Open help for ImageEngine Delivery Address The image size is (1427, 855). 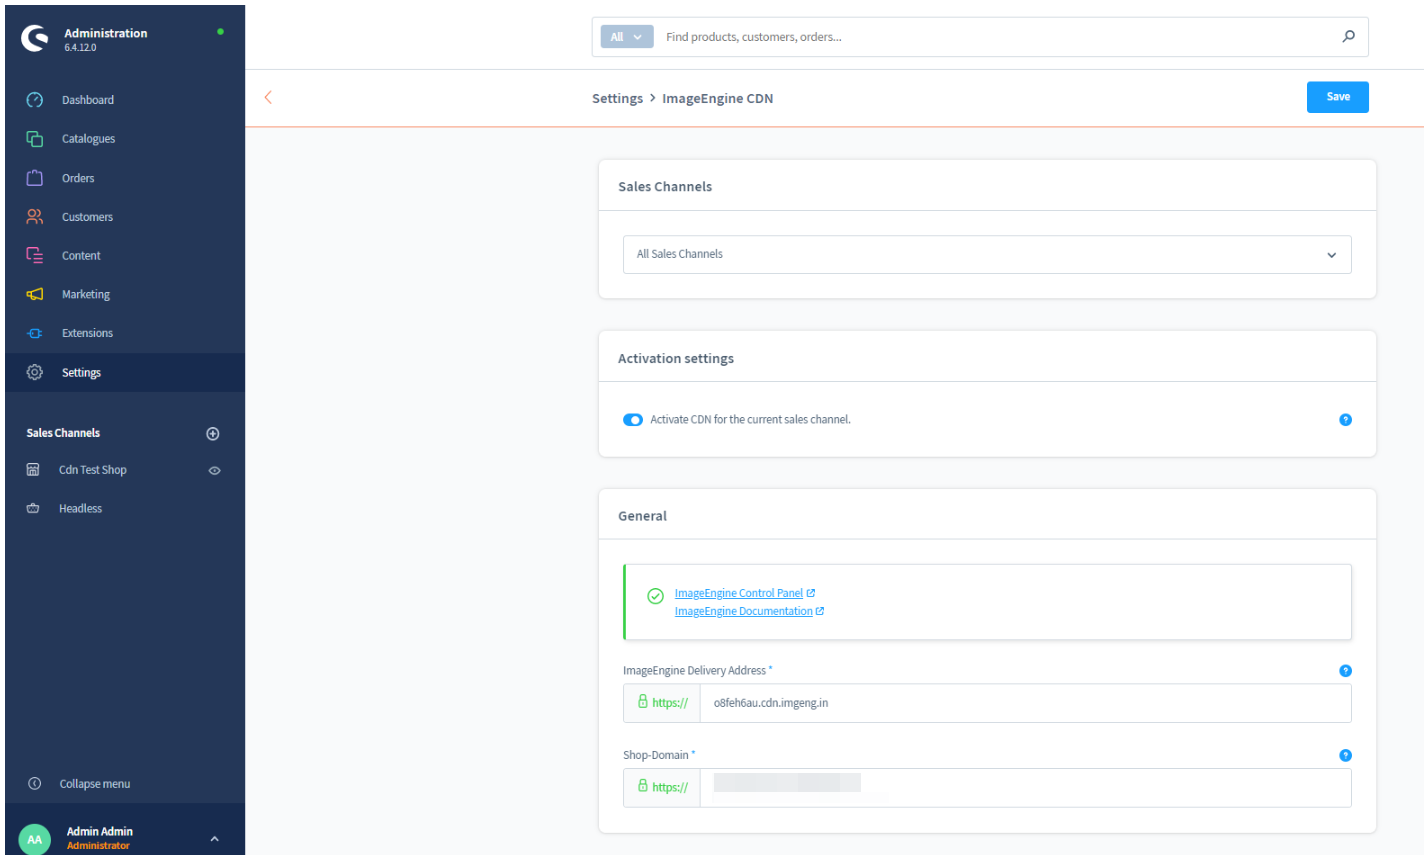coord(1345,671)
